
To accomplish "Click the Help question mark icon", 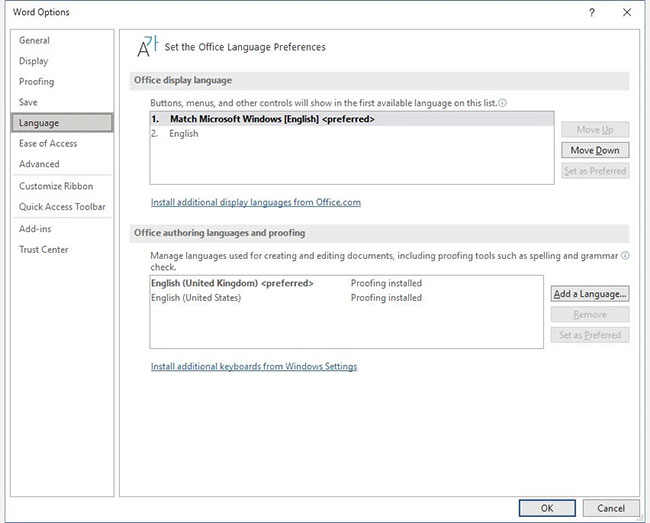I will (x=592, y=12).
